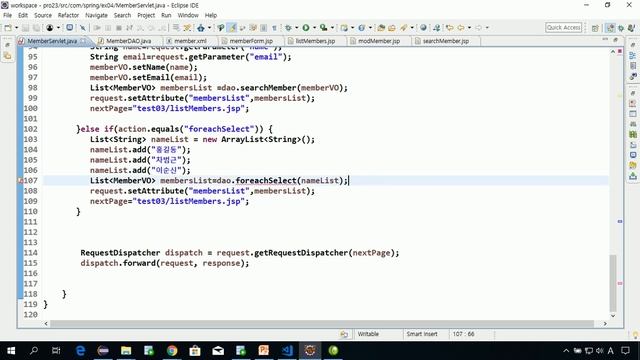This screenshot has height=360, width=640.
Task: Click the Debug bug toolbar icon
Action: point(289,28)
